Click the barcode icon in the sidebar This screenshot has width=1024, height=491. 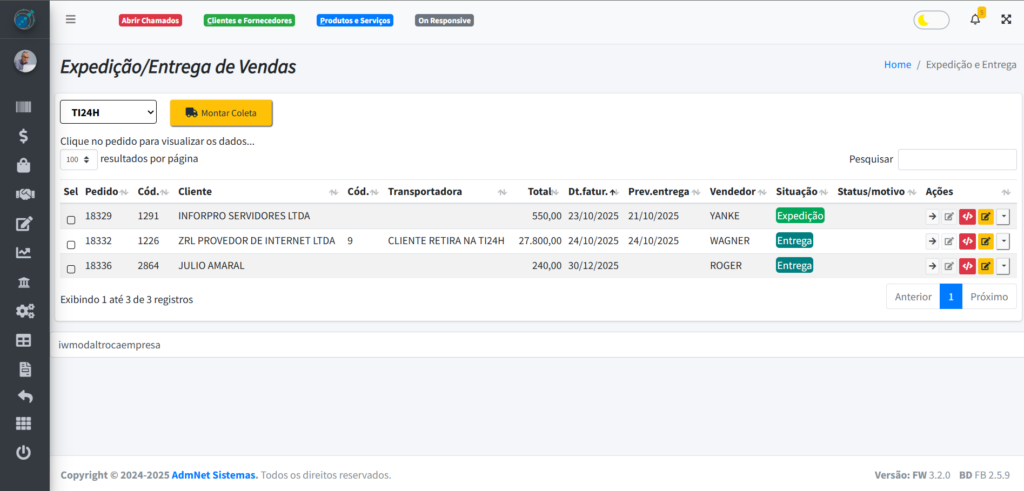pyautogui.click(x=25, y=107)
